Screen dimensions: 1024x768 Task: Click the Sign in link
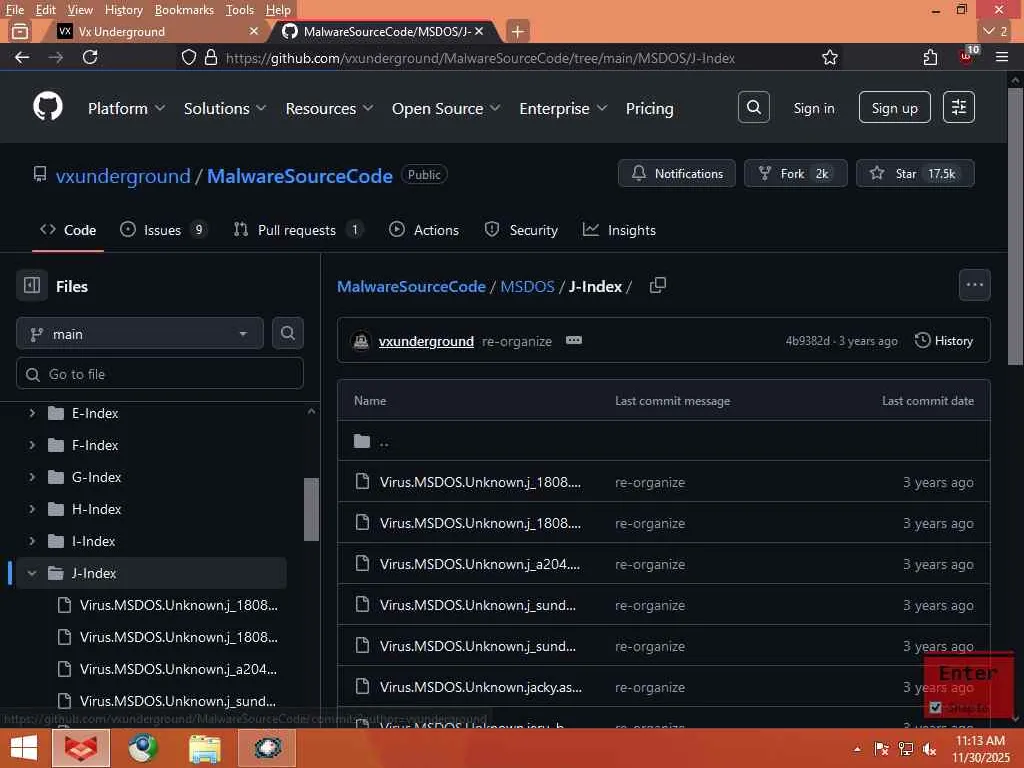(x=814, y=108)
